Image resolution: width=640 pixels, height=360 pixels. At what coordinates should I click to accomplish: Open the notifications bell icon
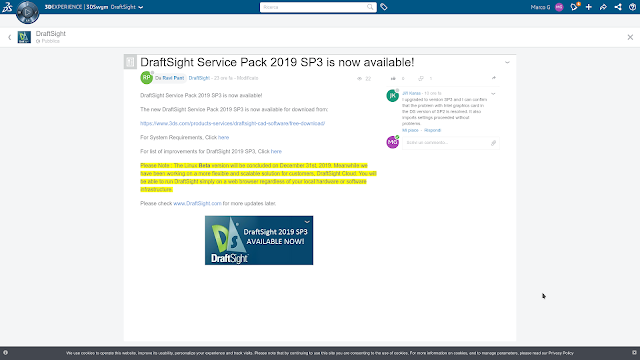pos(574,7)
